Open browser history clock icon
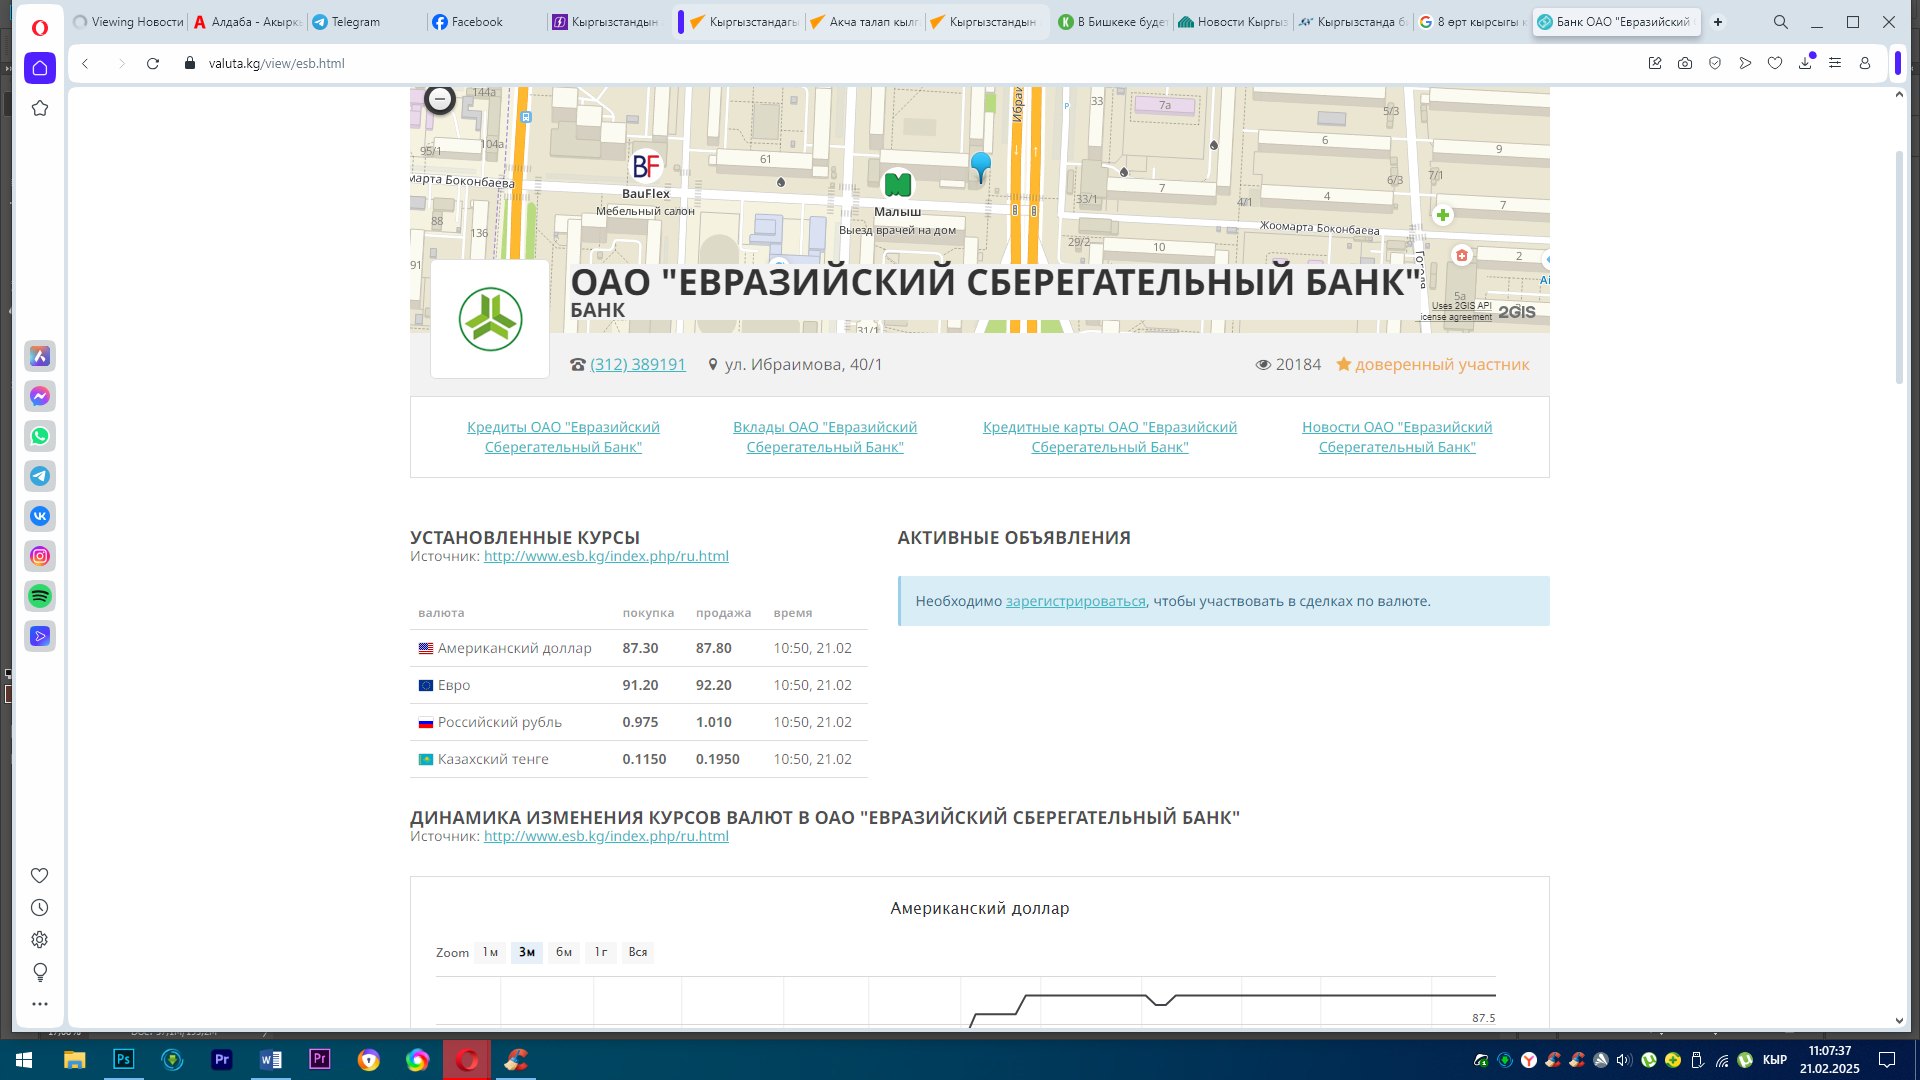 [x=40, y=908]
